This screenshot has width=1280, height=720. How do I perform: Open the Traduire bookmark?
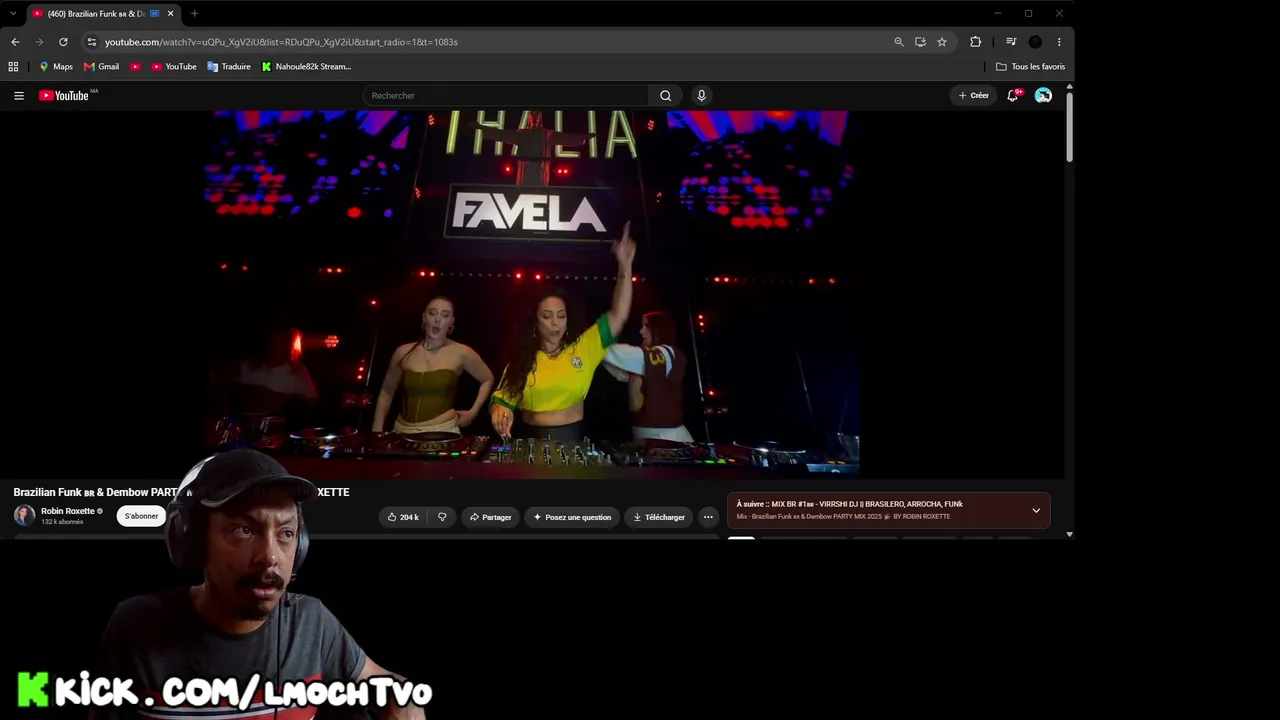pyautogui.click(x=229, y=67)
